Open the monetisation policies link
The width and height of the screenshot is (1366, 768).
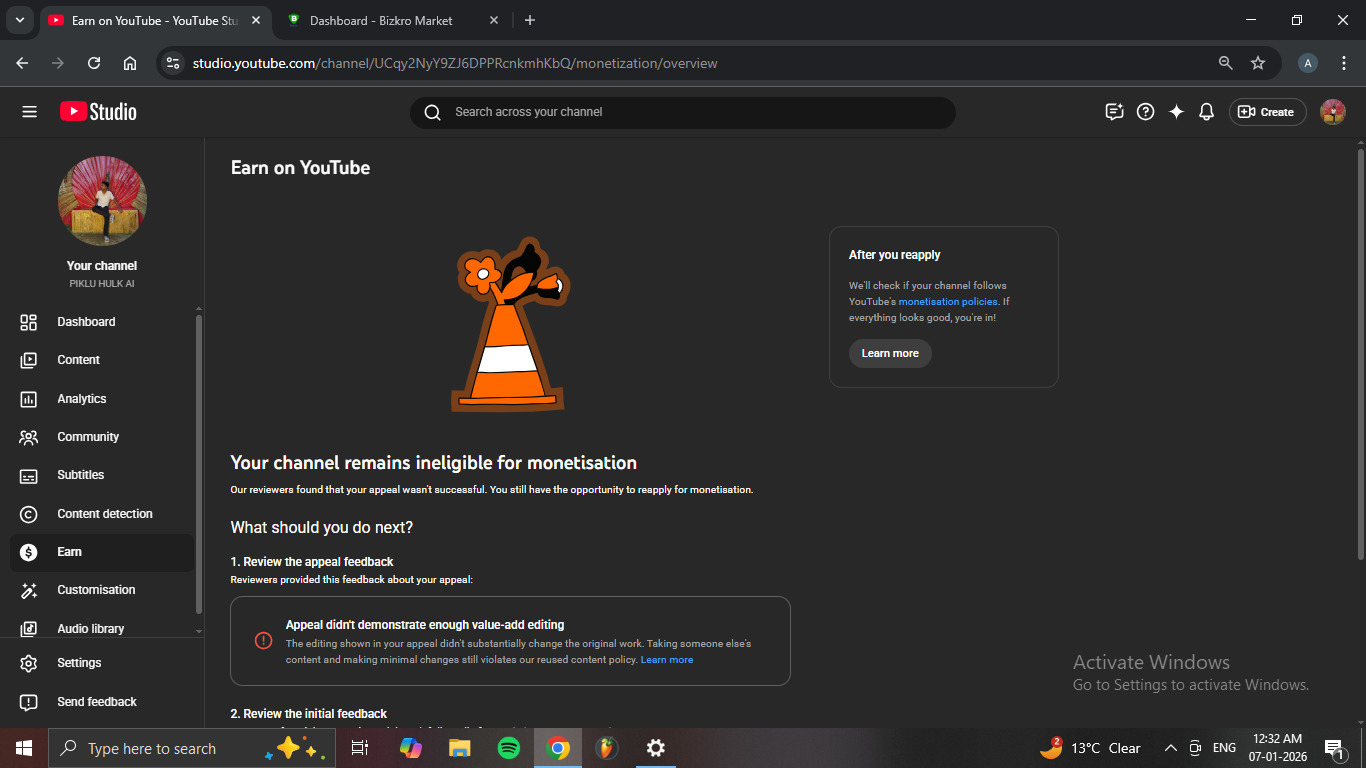948,302
